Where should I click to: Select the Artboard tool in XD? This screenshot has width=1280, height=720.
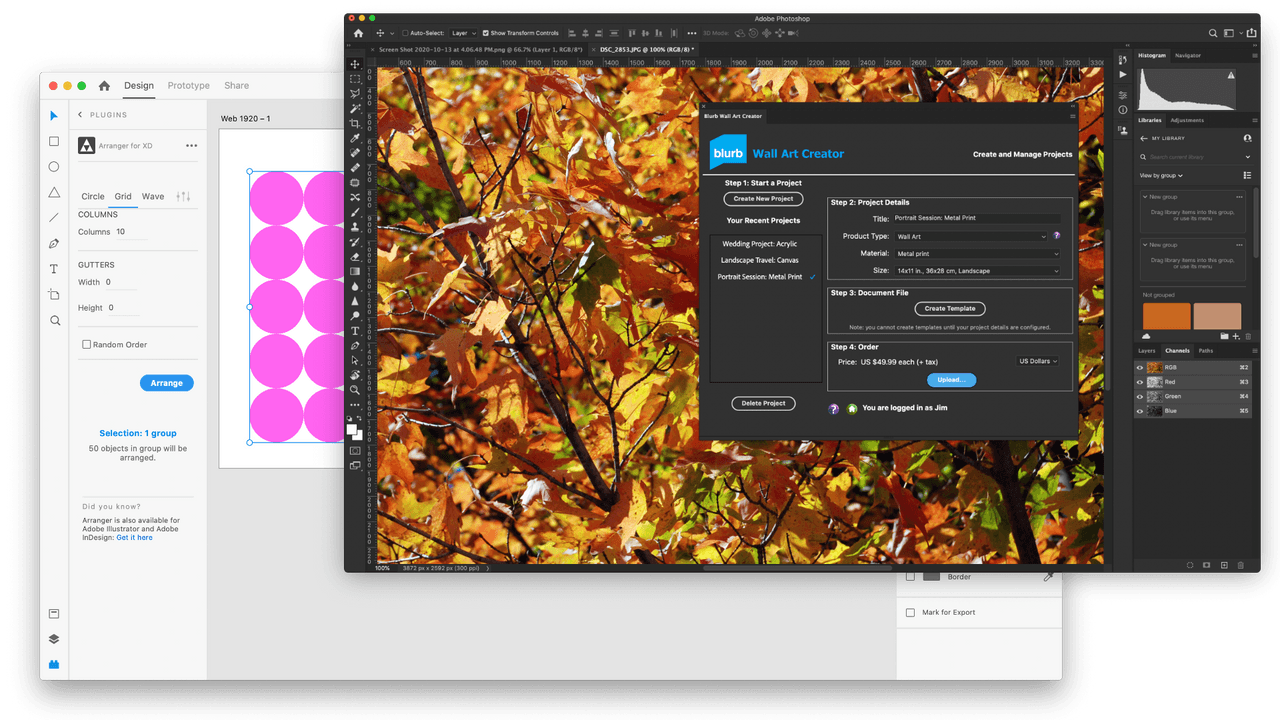tap(54, 295)
